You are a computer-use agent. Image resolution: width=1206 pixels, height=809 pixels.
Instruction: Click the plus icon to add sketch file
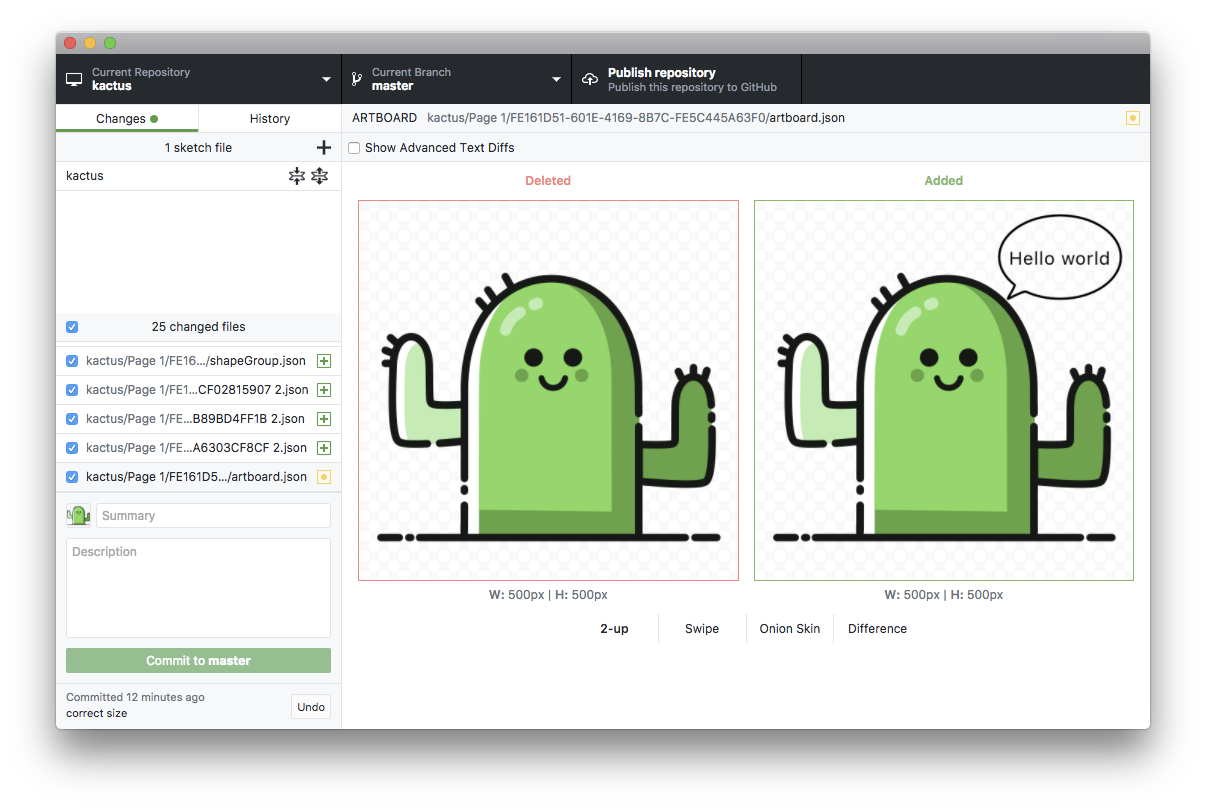coord(323,148)
